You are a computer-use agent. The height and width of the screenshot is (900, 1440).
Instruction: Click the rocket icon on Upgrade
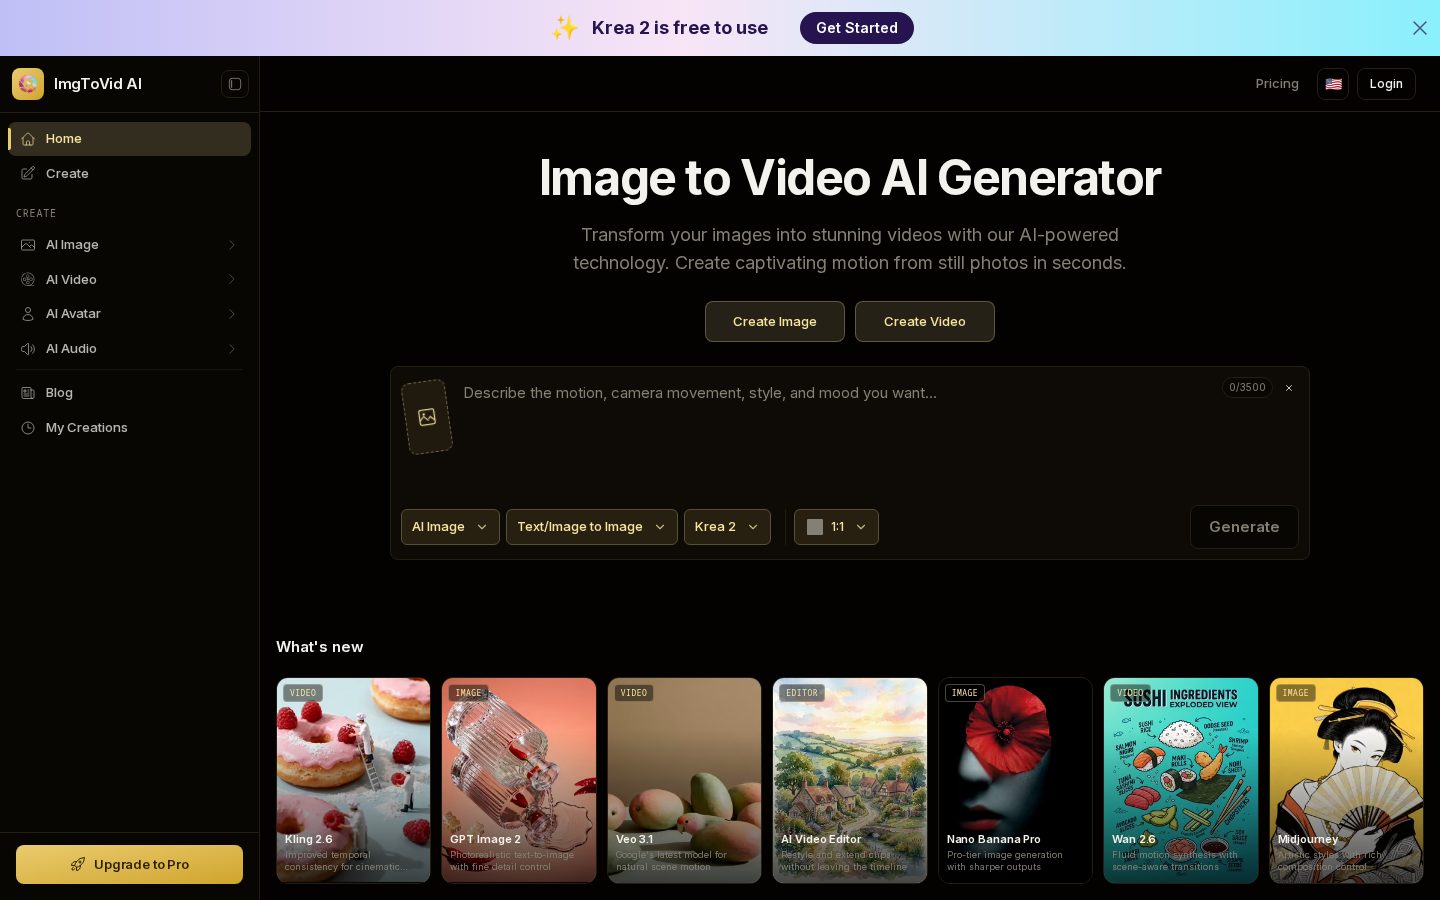[x=77, y=865]
